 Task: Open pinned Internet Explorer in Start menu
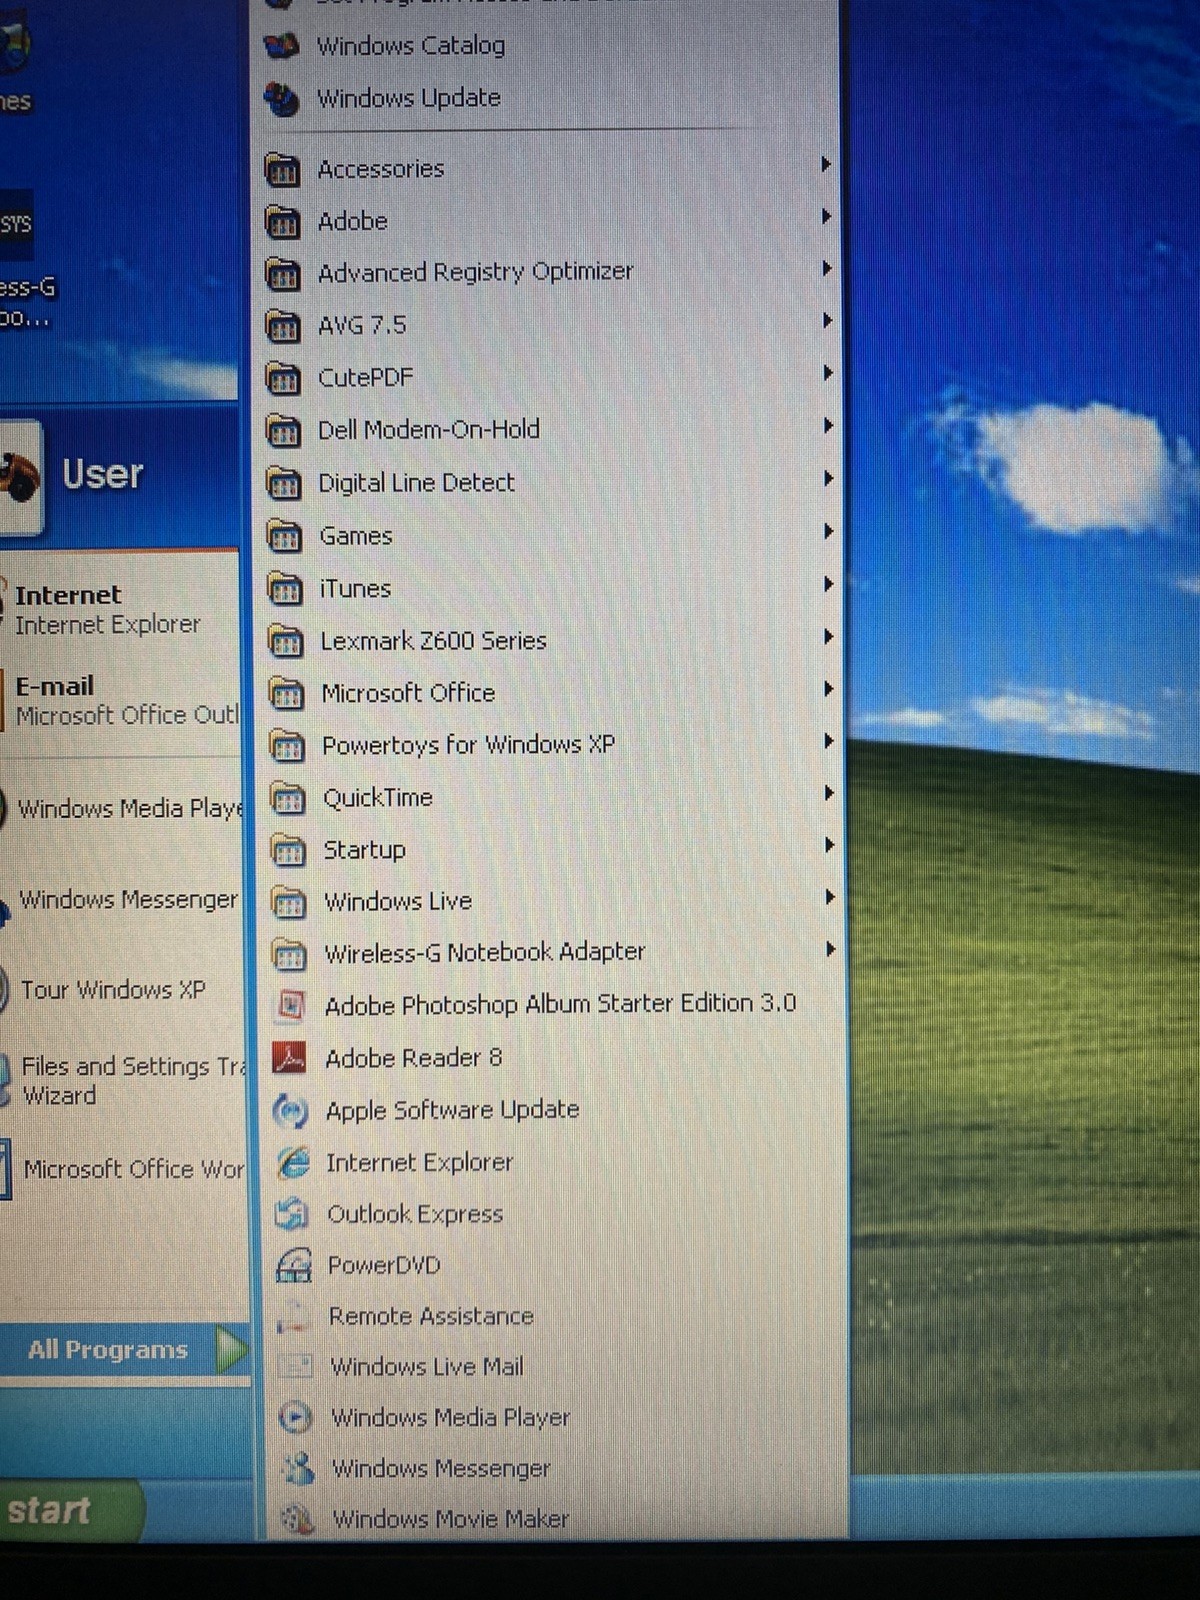(120, 609)
